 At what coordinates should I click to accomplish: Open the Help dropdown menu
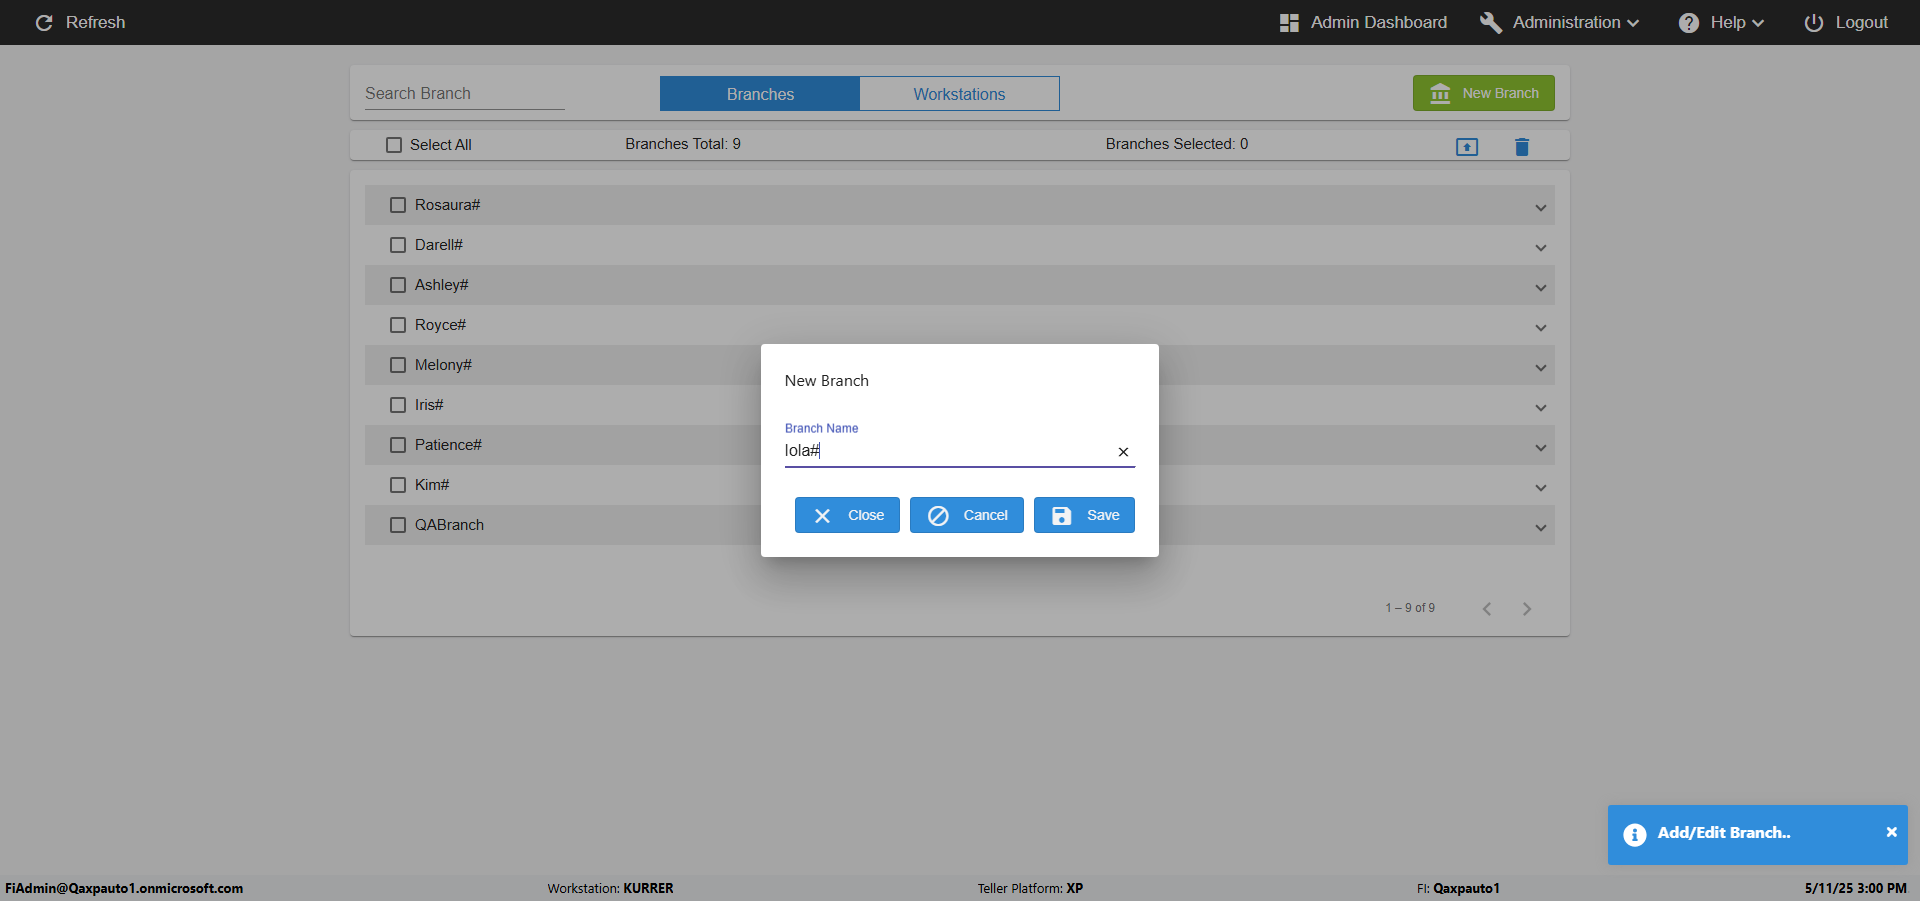coord(1721,22)
